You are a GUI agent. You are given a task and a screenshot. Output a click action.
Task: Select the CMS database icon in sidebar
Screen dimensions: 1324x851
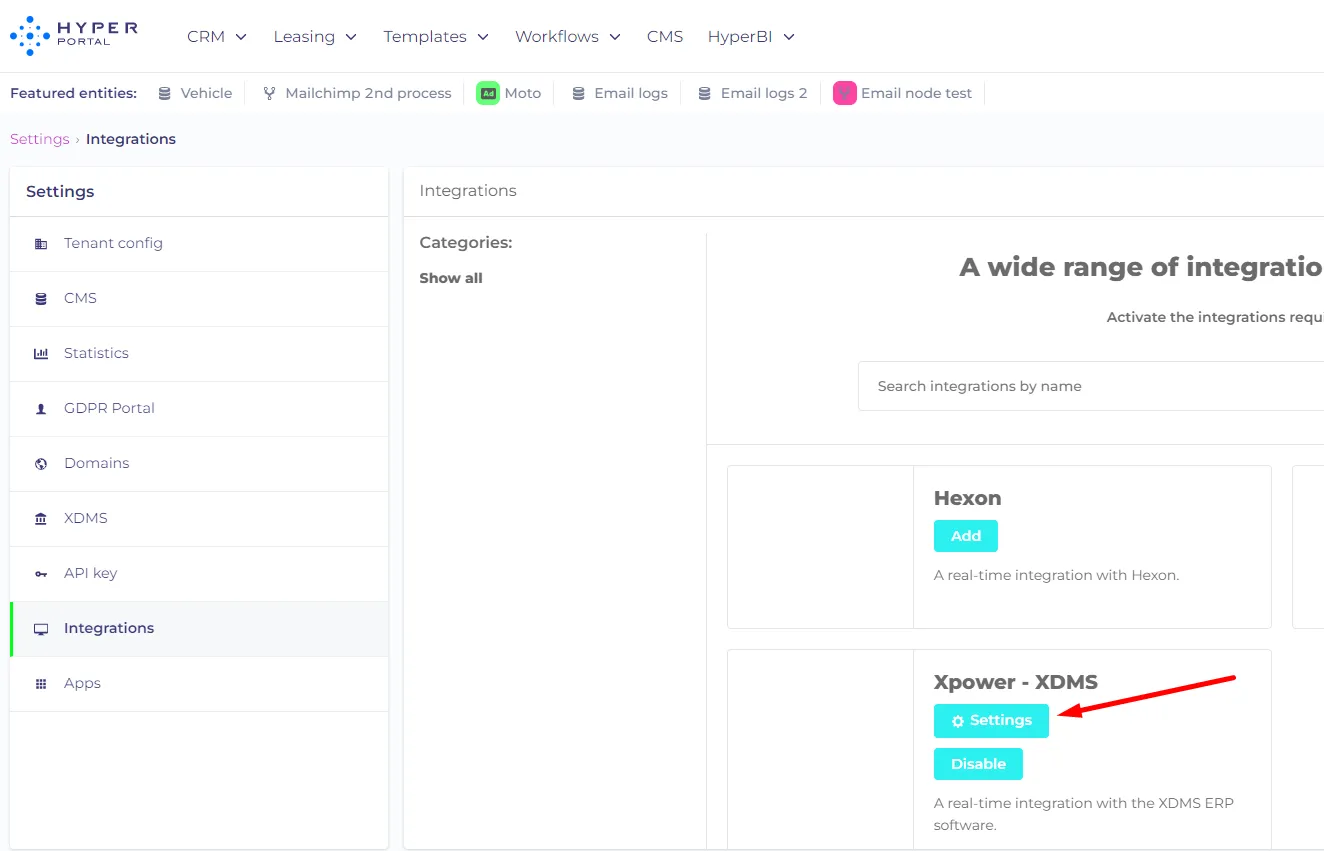pos(41,299)
